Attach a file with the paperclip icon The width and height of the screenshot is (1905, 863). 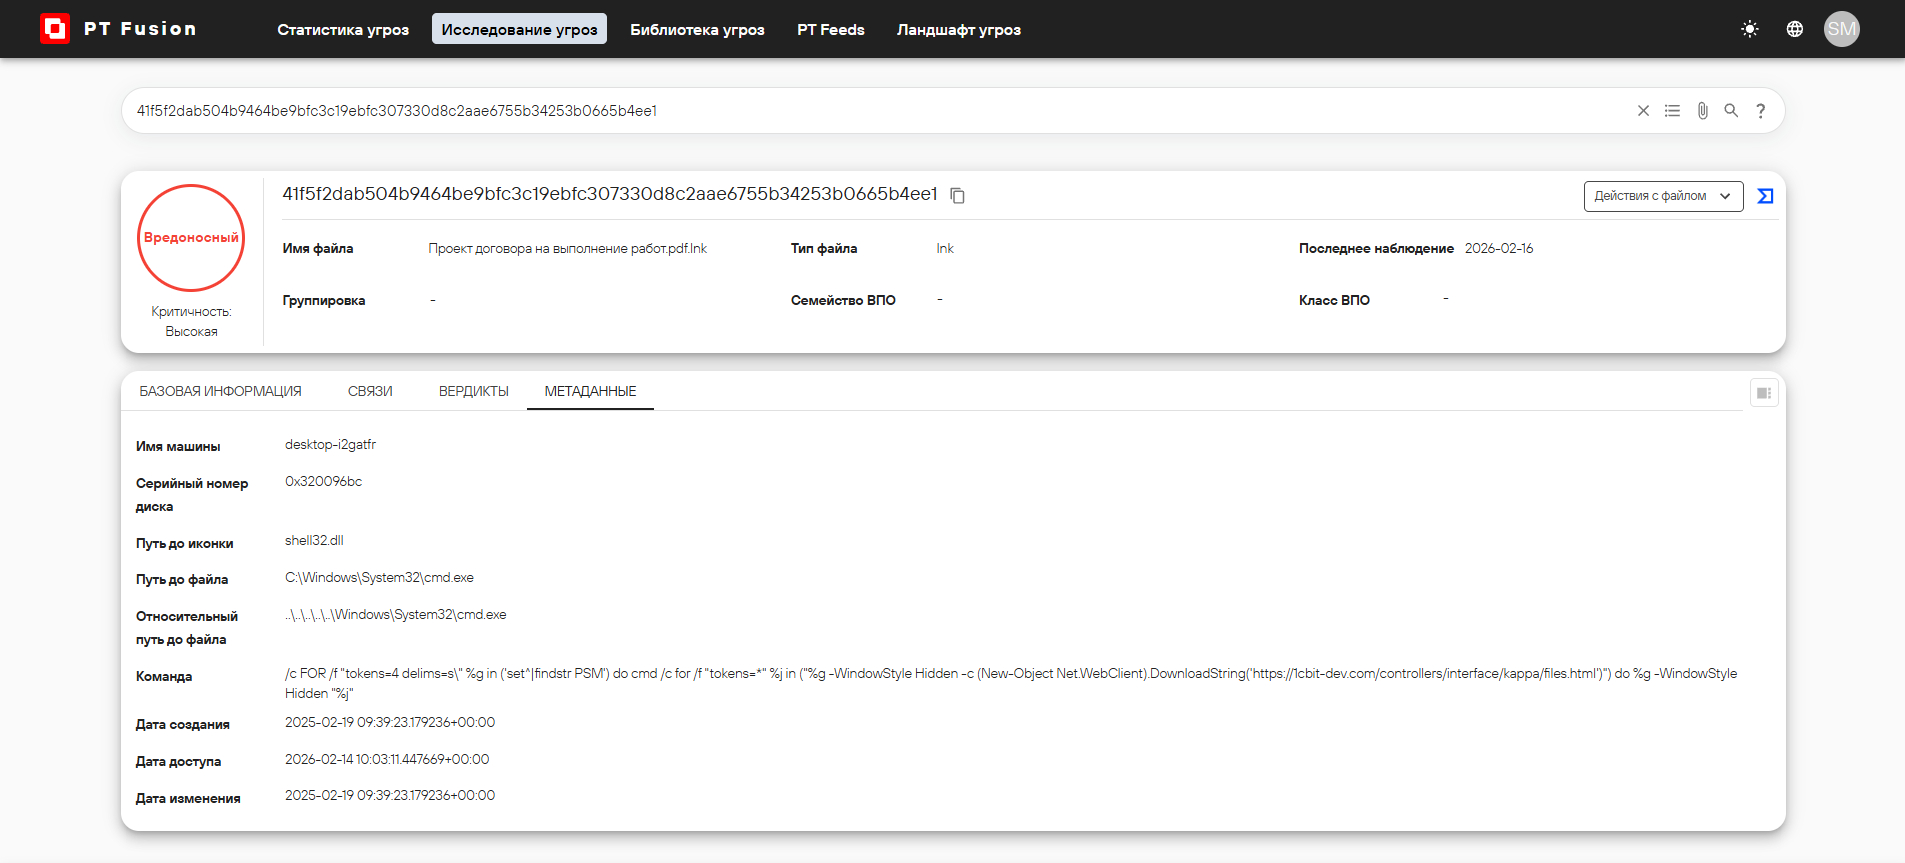click(x=1702, y=111)
